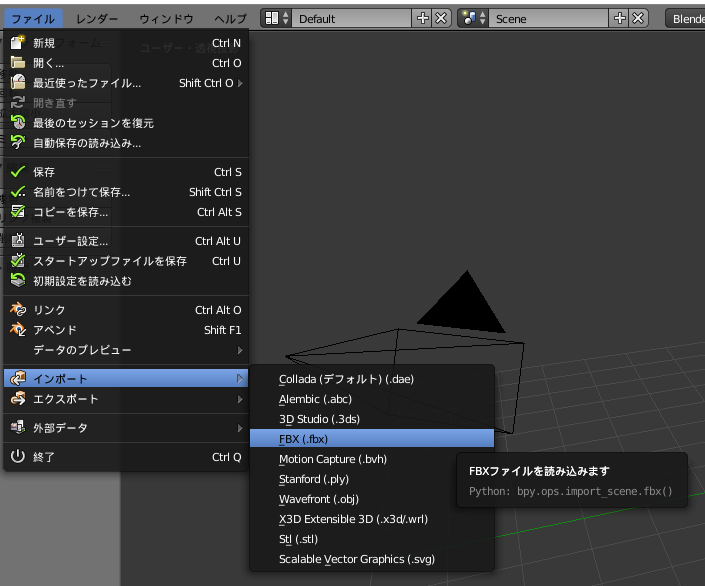Click the recent files icon beside 最近使ったファイル
Screen dimensions: 705x586
click(18, 83)
